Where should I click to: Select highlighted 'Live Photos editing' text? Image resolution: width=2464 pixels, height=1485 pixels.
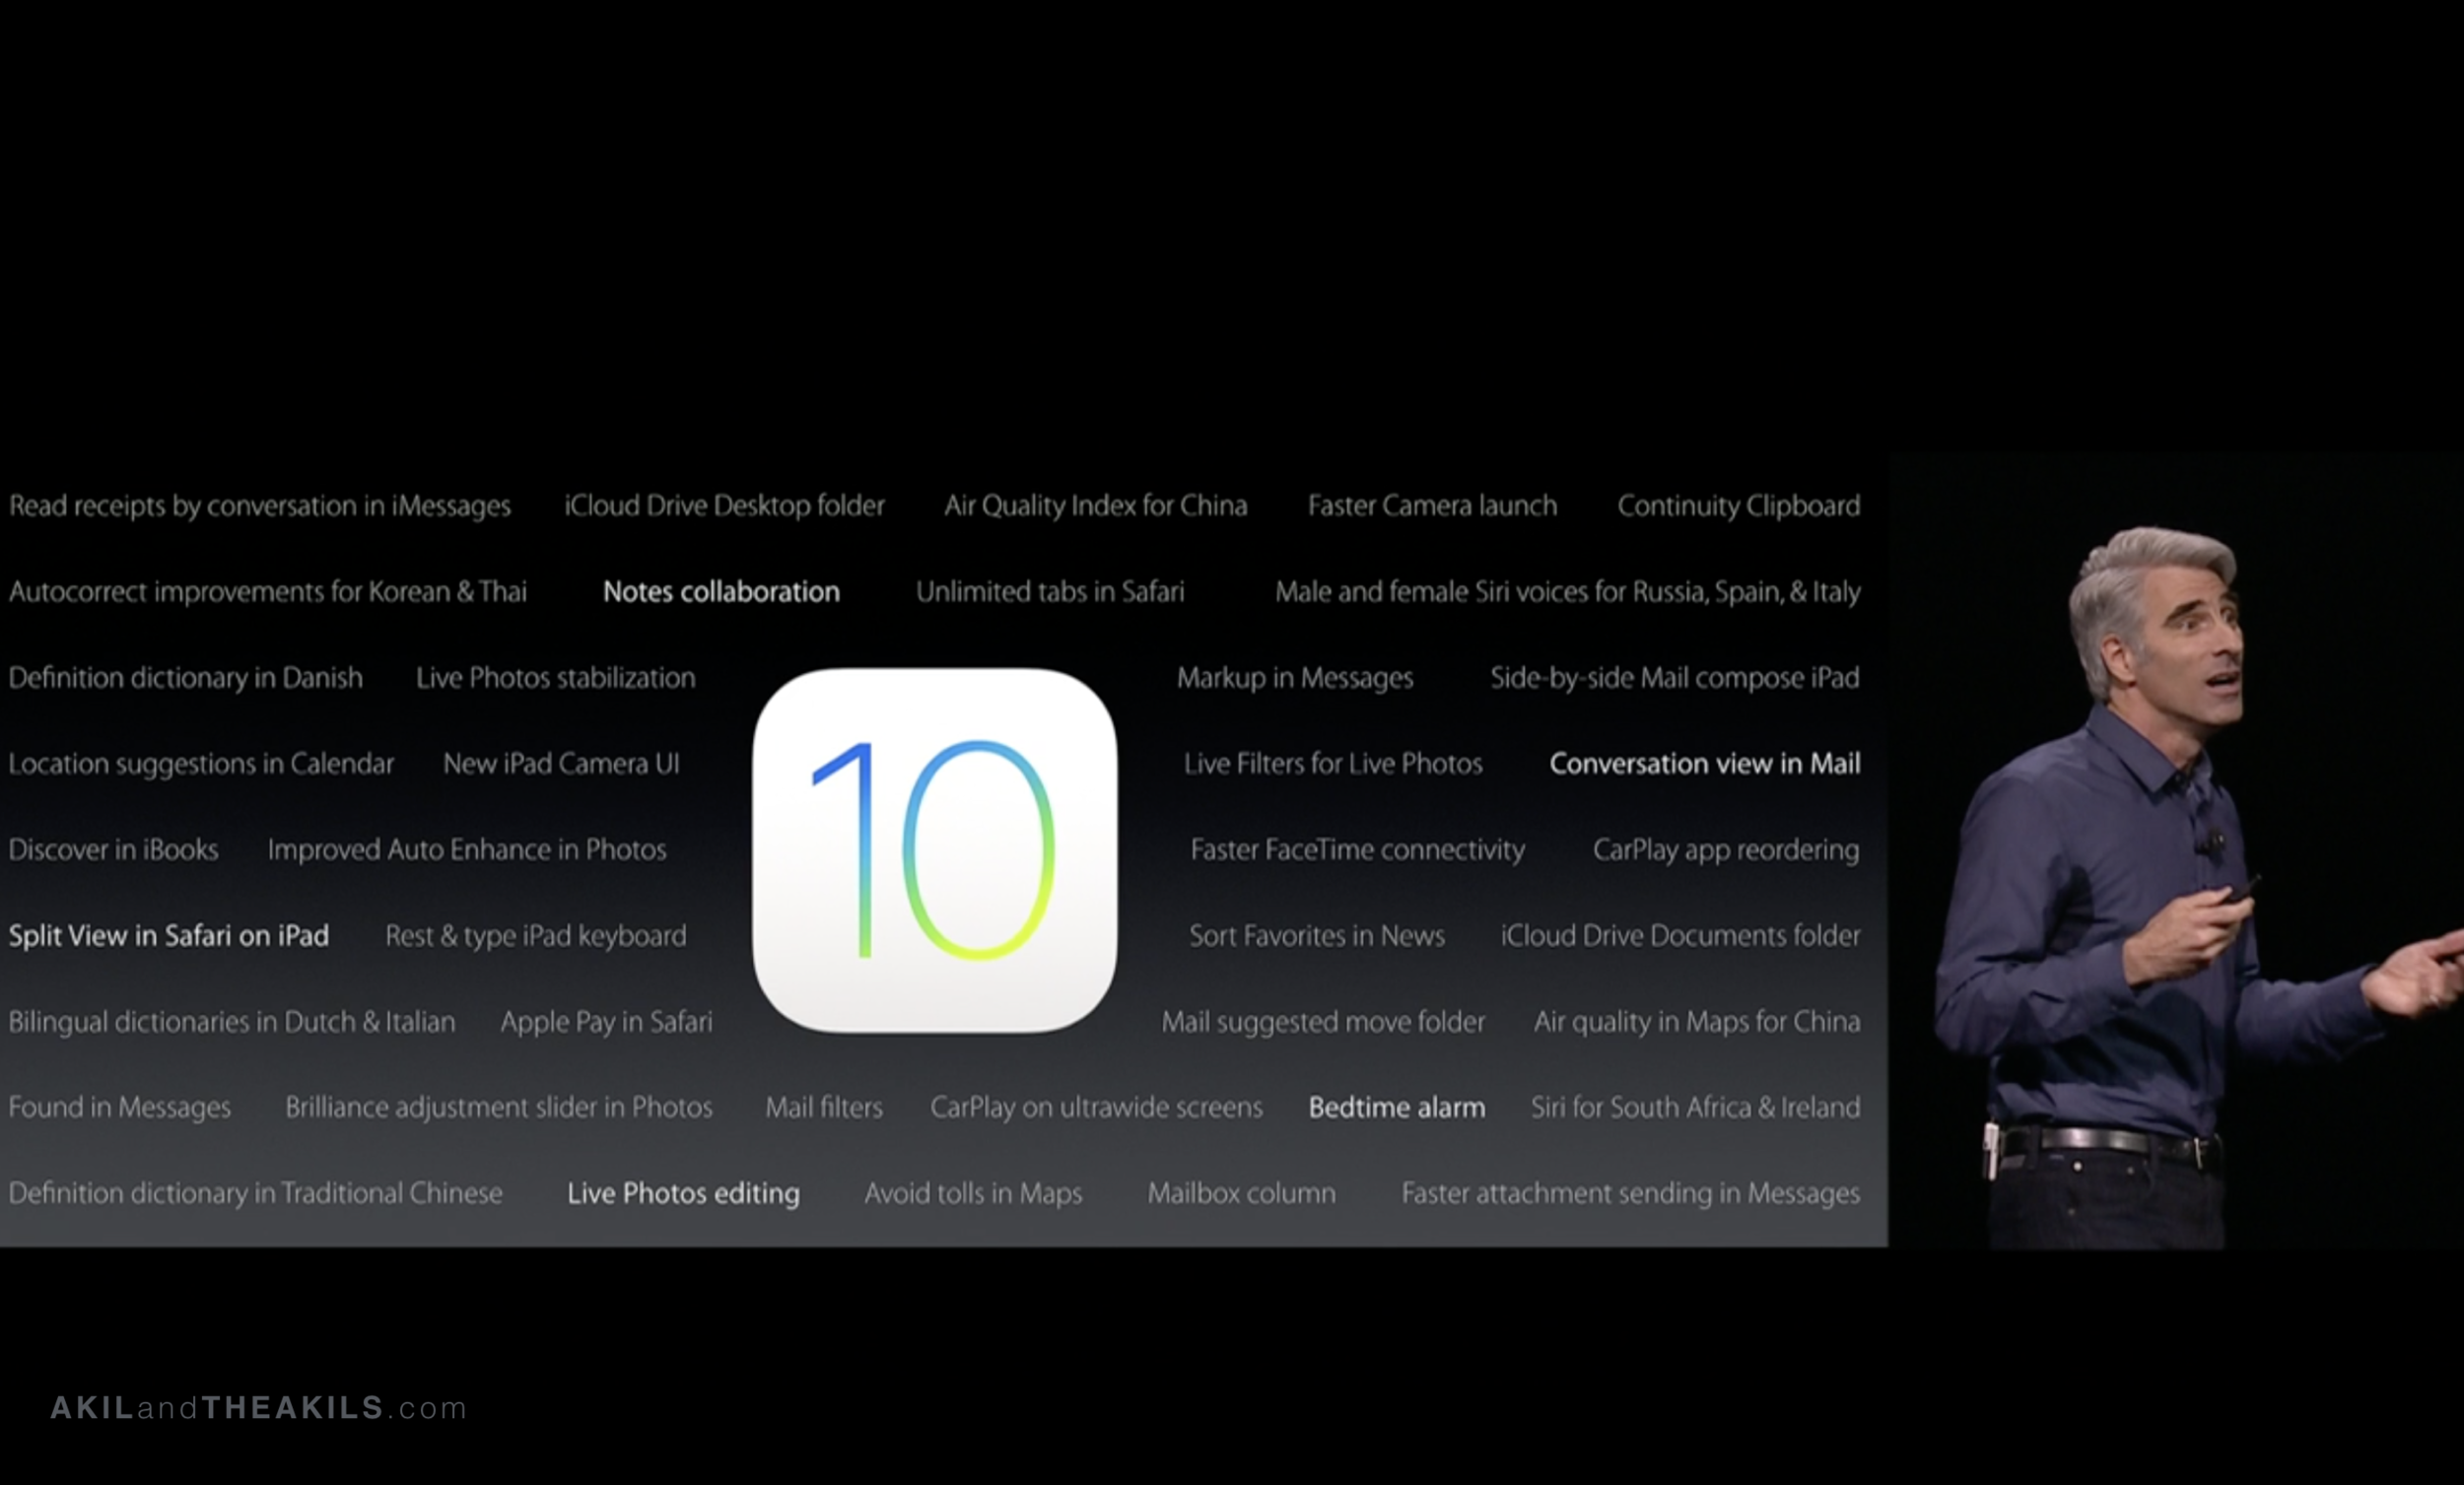pyautogui.click(x=684, y=1194)
